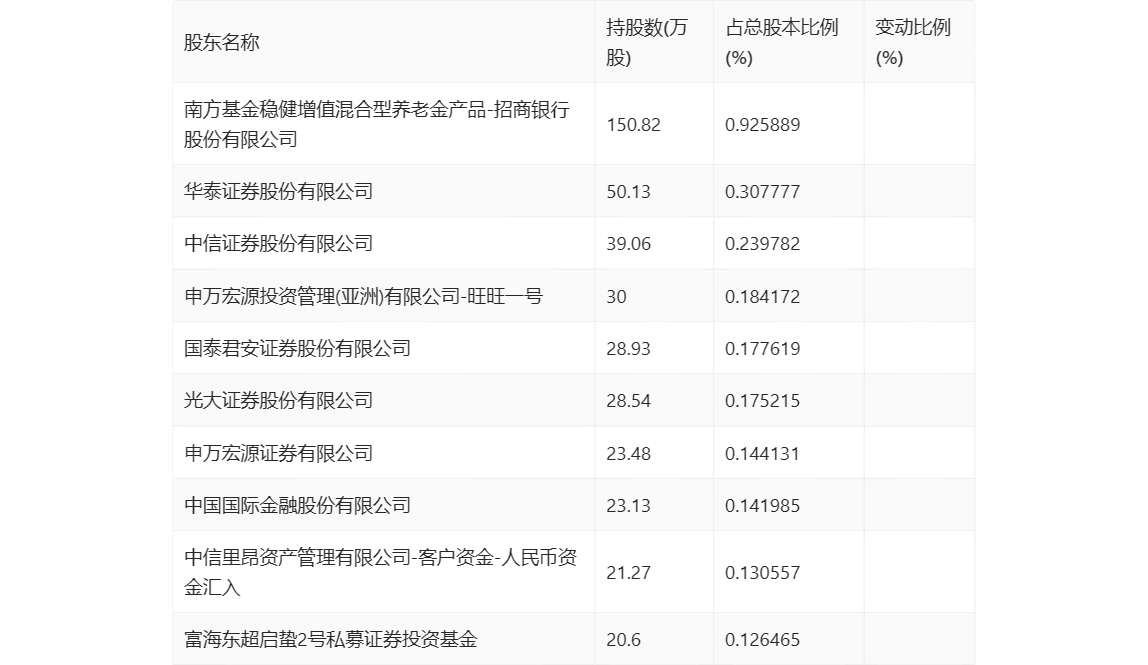Select 华泰证券股份有限公司 row name

278,191
